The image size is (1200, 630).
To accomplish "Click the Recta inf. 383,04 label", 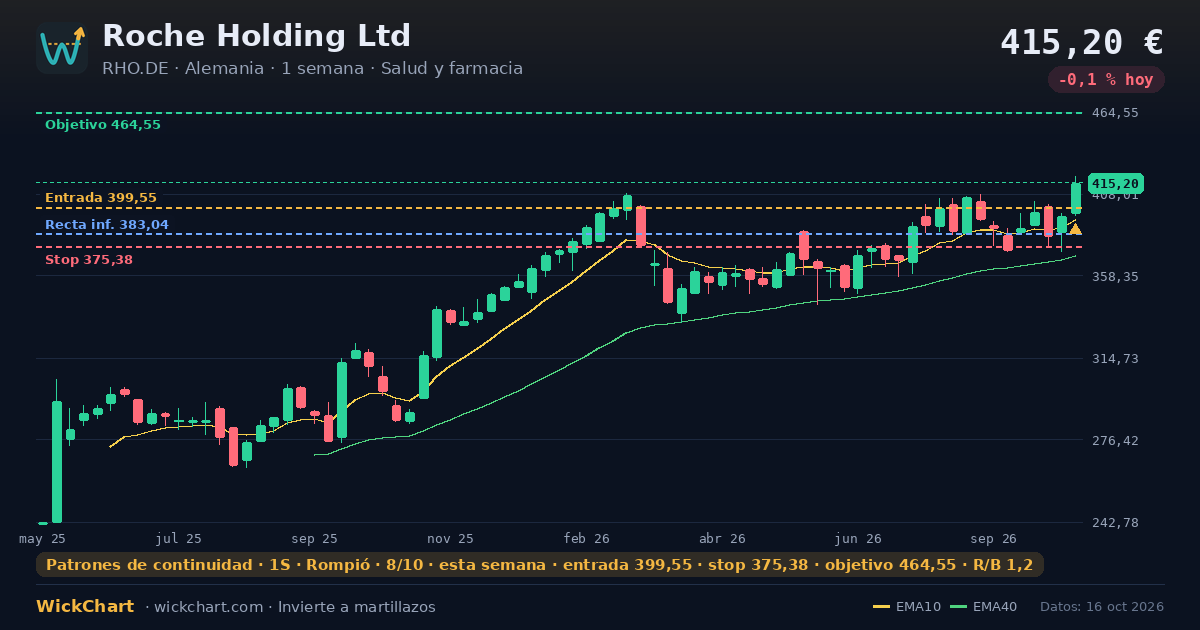I will (107, 225).
